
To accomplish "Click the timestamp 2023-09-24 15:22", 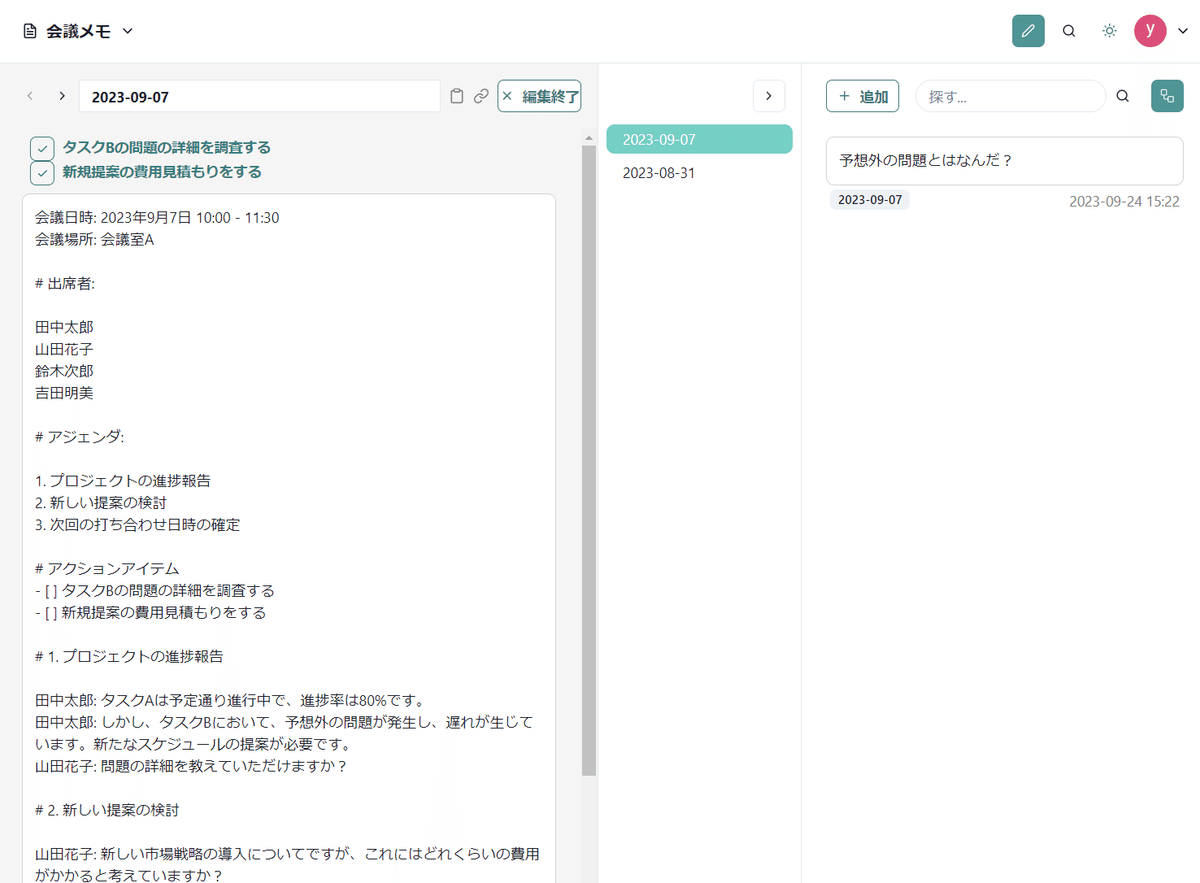I will pyautogui.click(x=1124, y=201).
